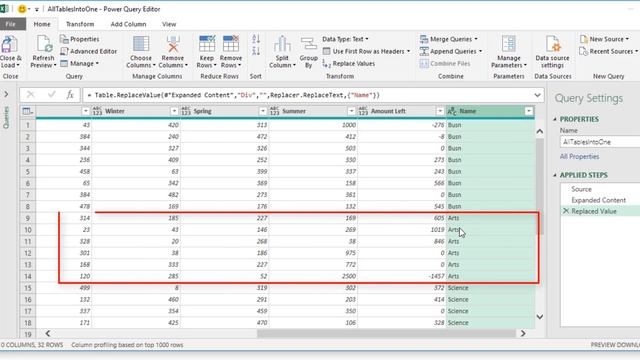The image size is (640, 360).
Task: Click the smiley feedback icon in the title bar
Action: pos(22,9)
